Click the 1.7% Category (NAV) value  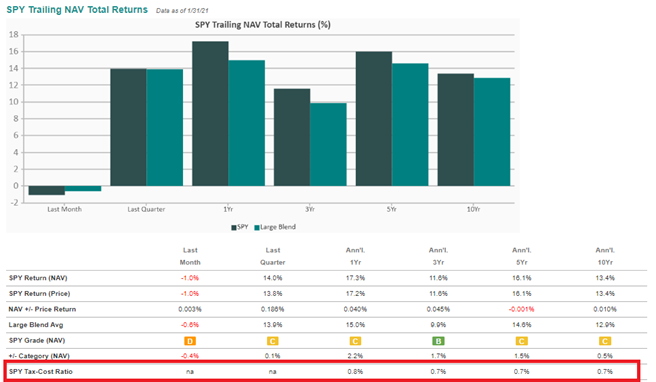point(438,356)
